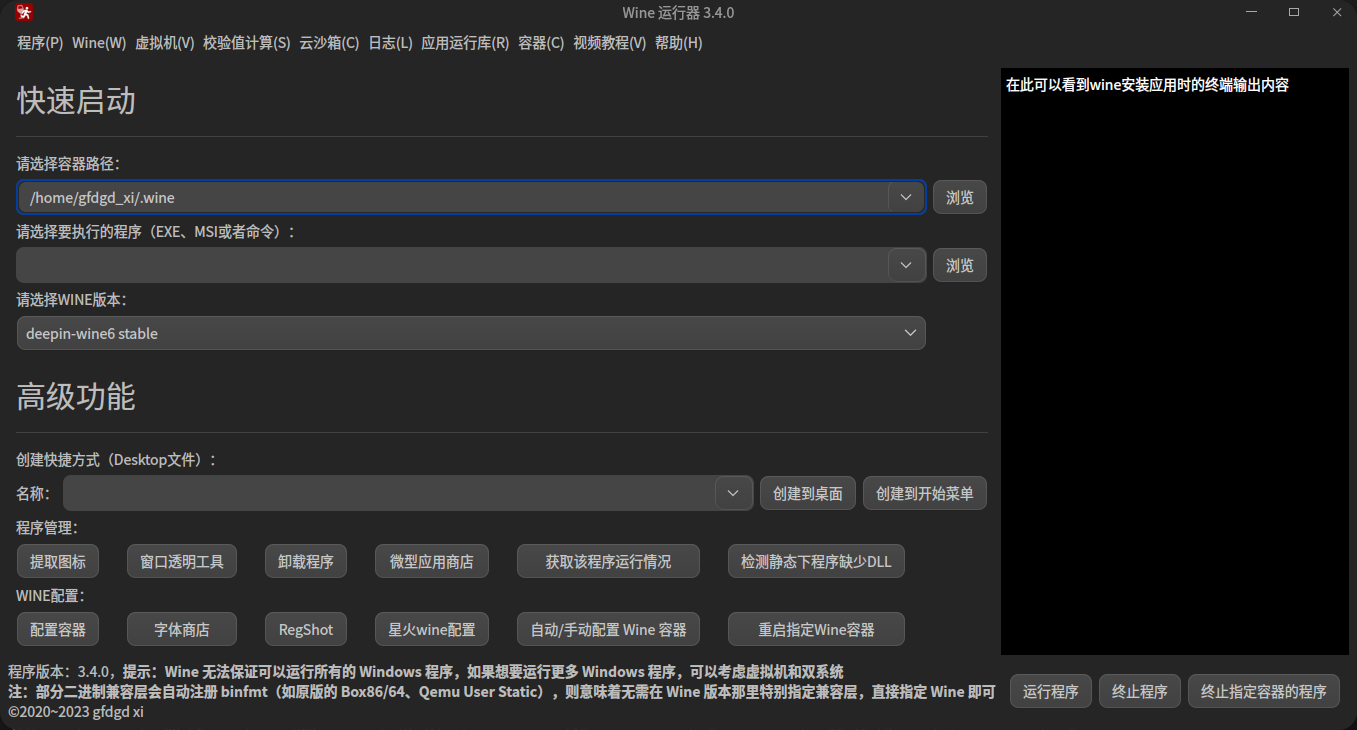Image resolution: width=1357 pixels, height=730 pixels.
Task: Expand the shortcut name dropdown arrow
Action: click(x=733, y=493)
